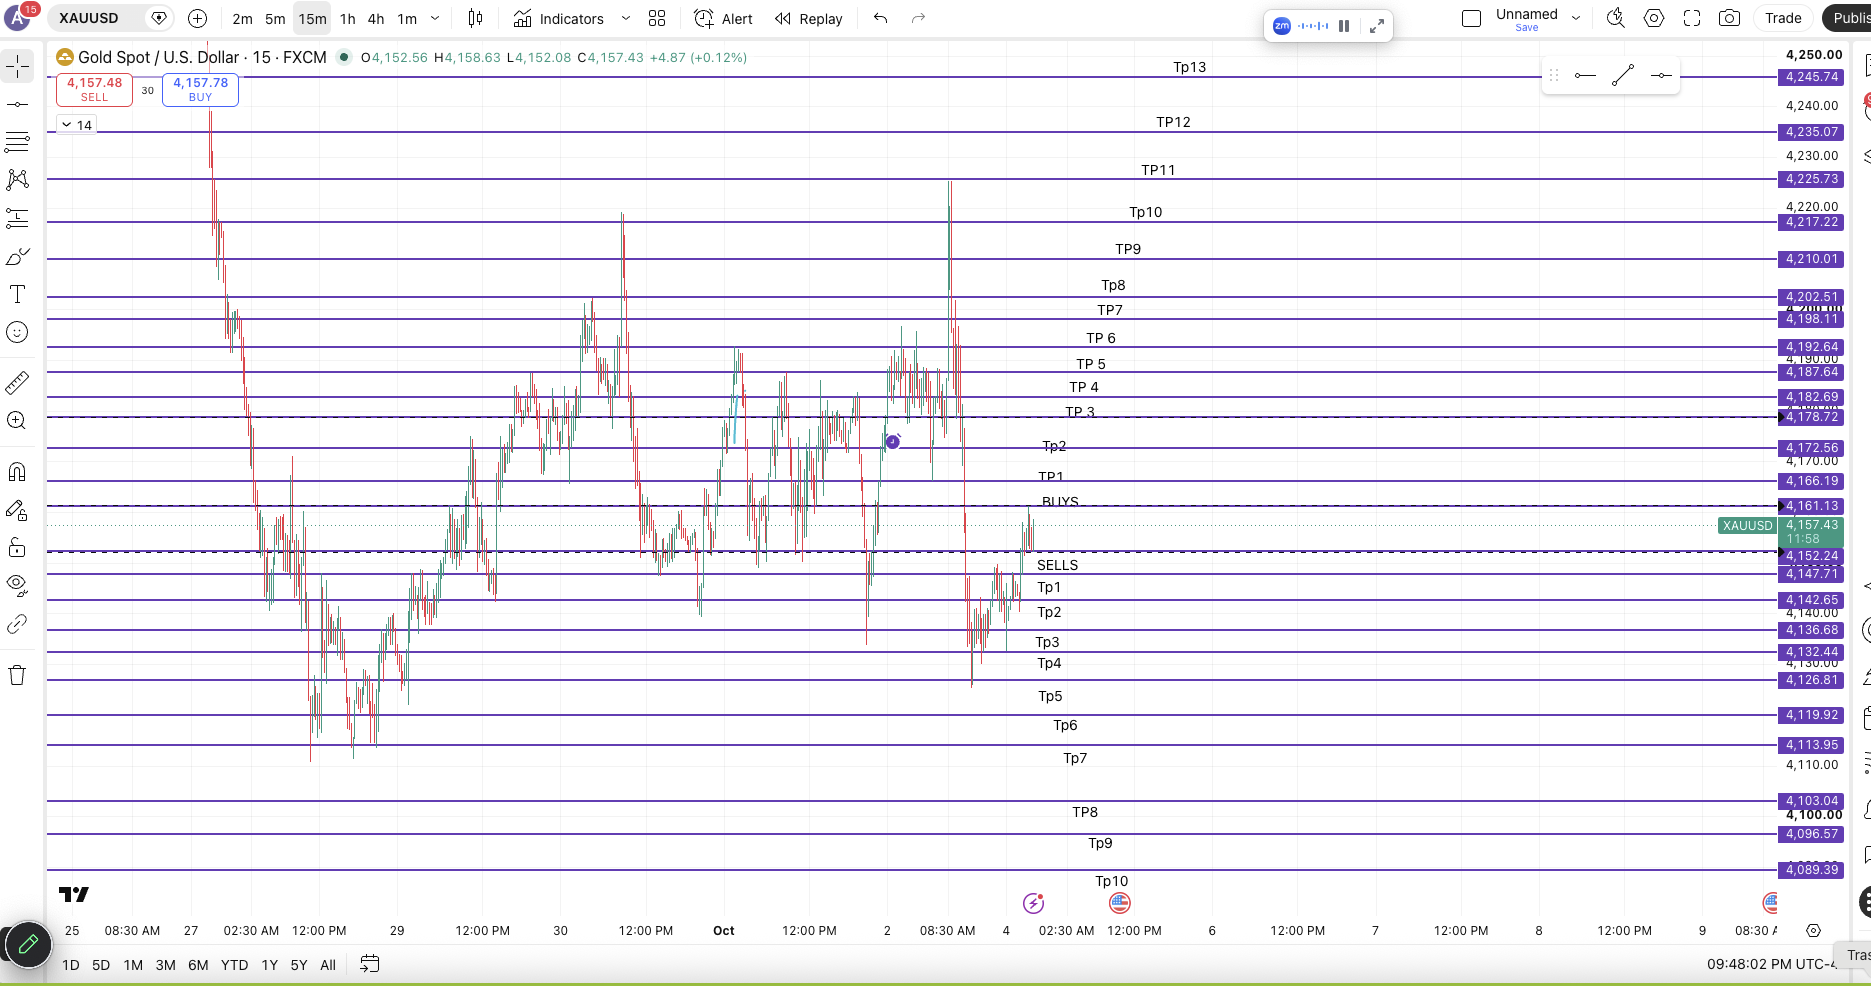This screenshot has width=1871, height=986.
Task: Click the 4,157.48 SELL button
Action: click(94, 89)
